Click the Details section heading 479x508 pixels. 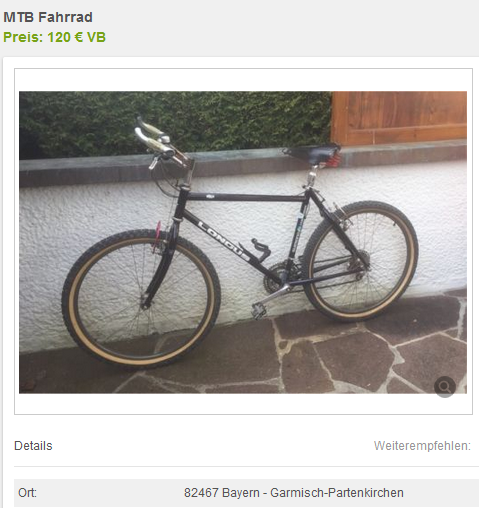pos(33,446)
